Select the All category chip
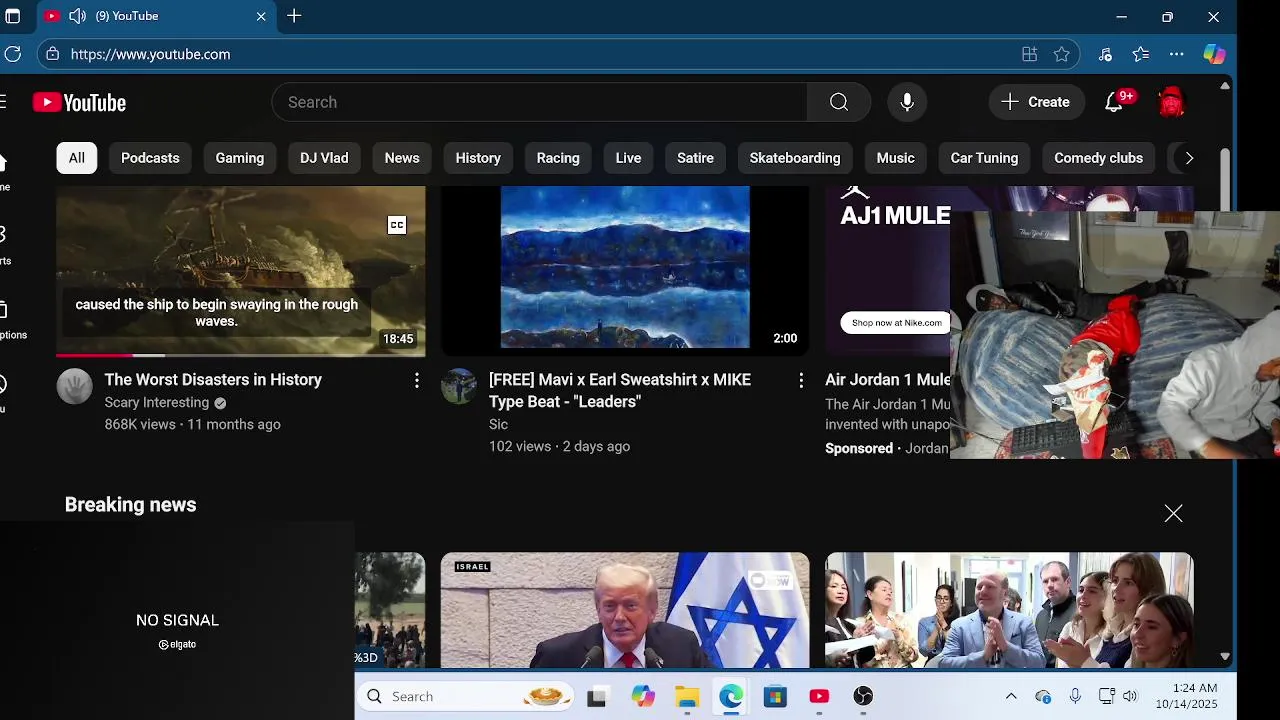This screenshot has width=1280, height=720. (x=77, y=158)
